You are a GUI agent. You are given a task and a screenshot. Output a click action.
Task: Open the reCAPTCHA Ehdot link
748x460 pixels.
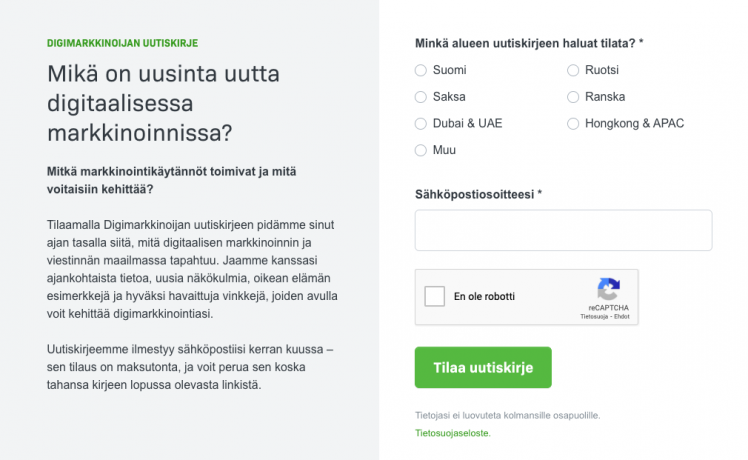coord(622,316)
